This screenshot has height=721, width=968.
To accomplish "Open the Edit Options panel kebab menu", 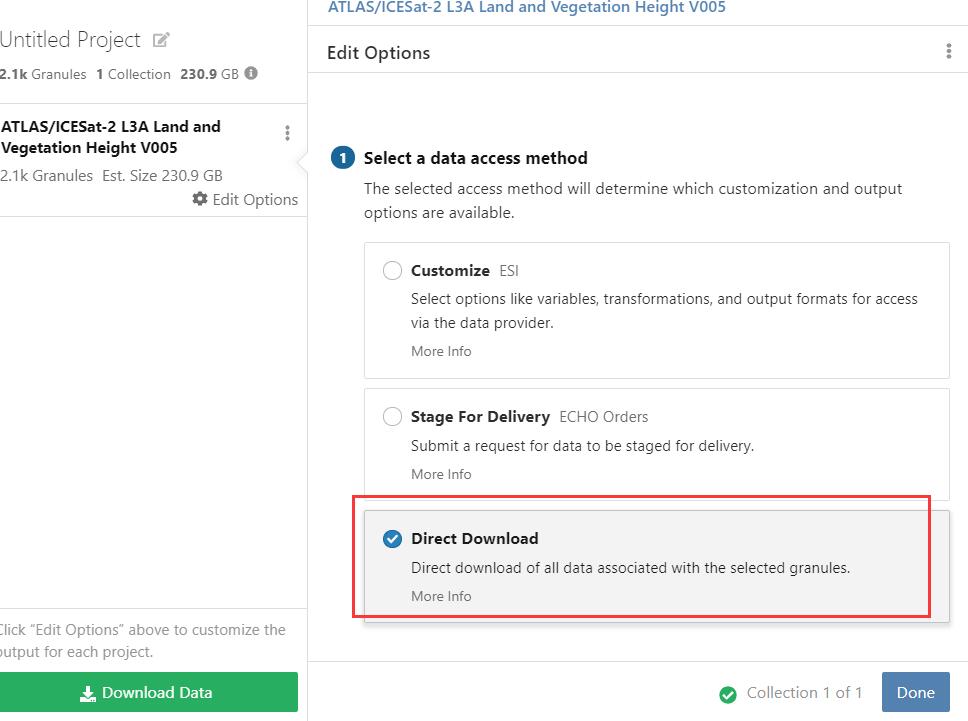I will pyautogui.click(x=948, y=52).
